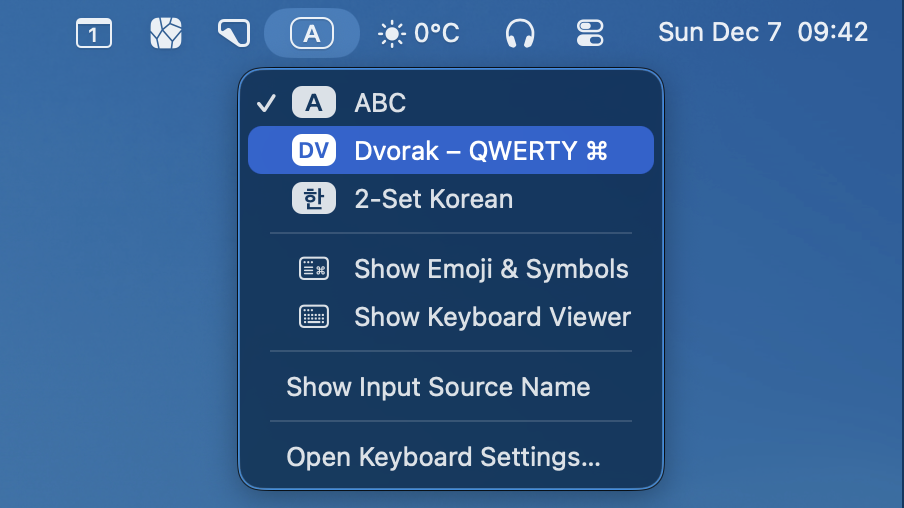
Task: Switch to Dvorak – QWERTY ⌘ layout
Action: [x=451, y=150]
